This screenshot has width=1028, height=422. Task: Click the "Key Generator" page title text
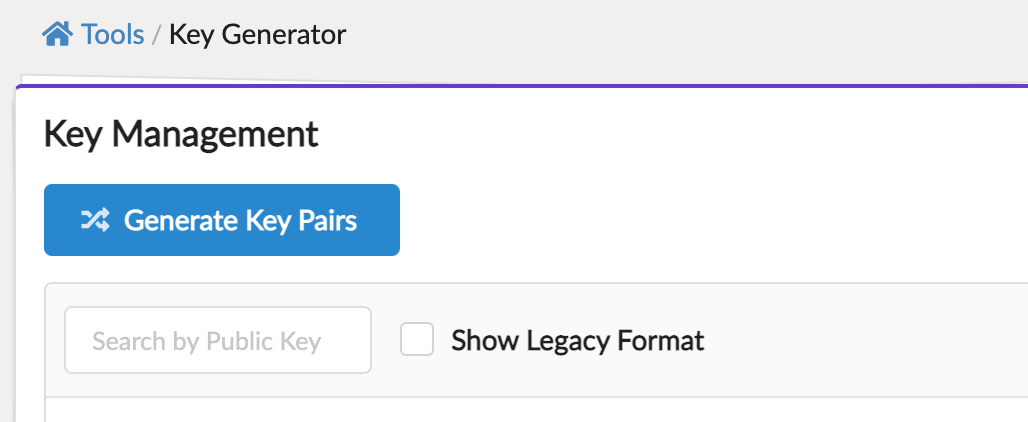257,35
